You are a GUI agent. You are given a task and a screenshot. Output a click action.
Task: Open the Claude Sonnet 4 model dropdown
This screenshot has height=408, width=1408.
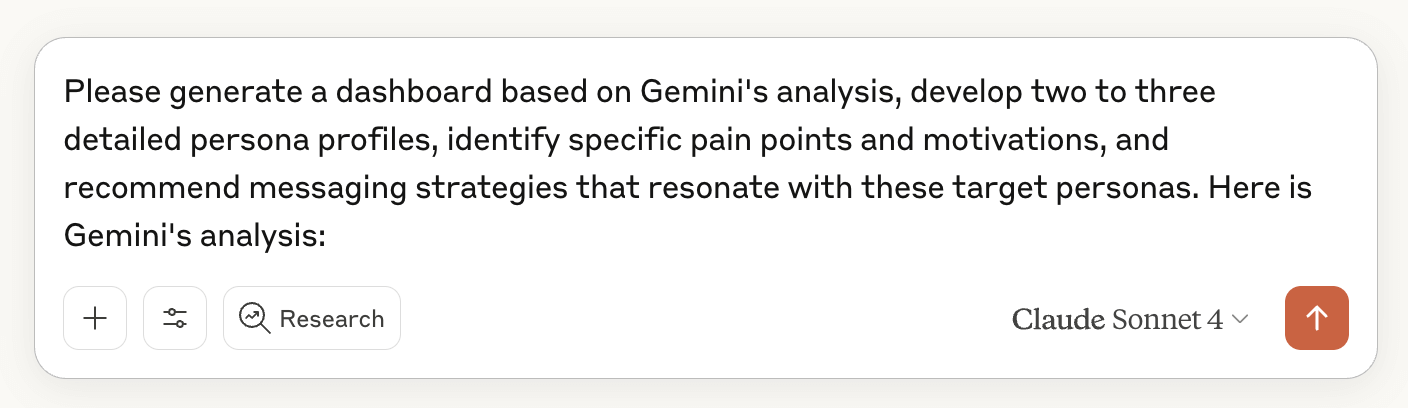click(x=1131, y=319)
